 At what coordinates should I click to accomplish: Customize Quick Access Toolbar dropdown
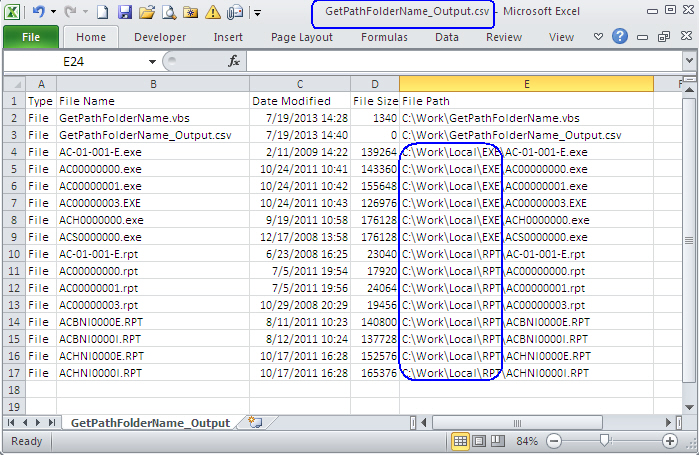257,12
